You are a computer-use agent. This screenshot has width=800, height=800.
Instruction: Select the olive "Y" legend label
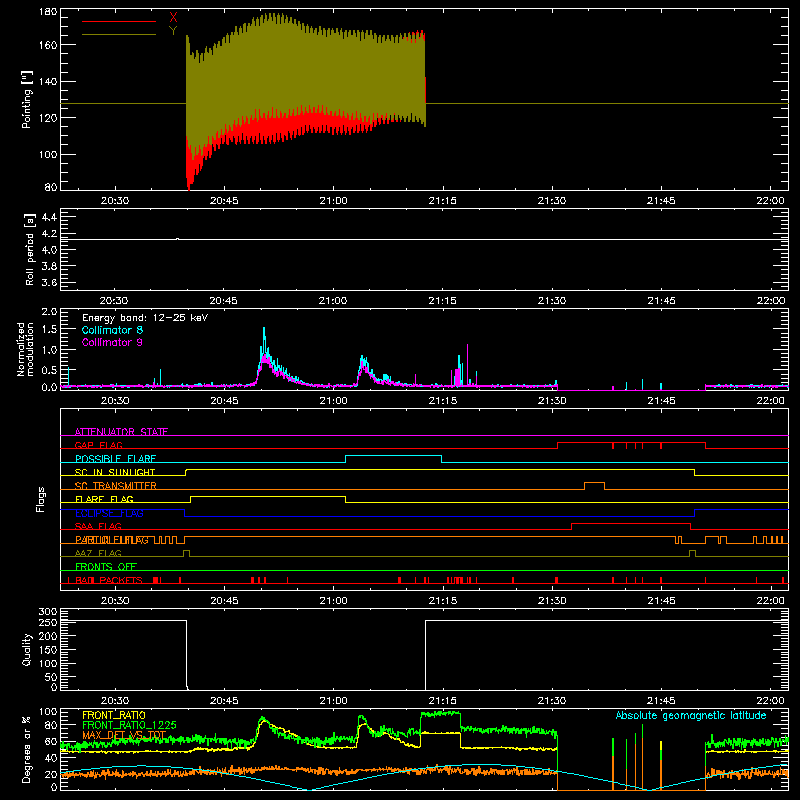pyautogui.click(x=173, y=31)
